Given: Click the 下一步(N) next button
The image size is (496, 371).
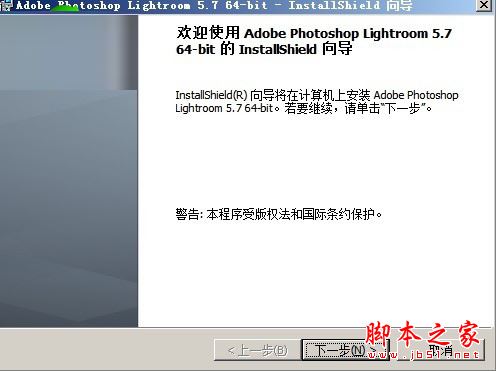Looking at the screenshot, I should [x=345, y=350].
